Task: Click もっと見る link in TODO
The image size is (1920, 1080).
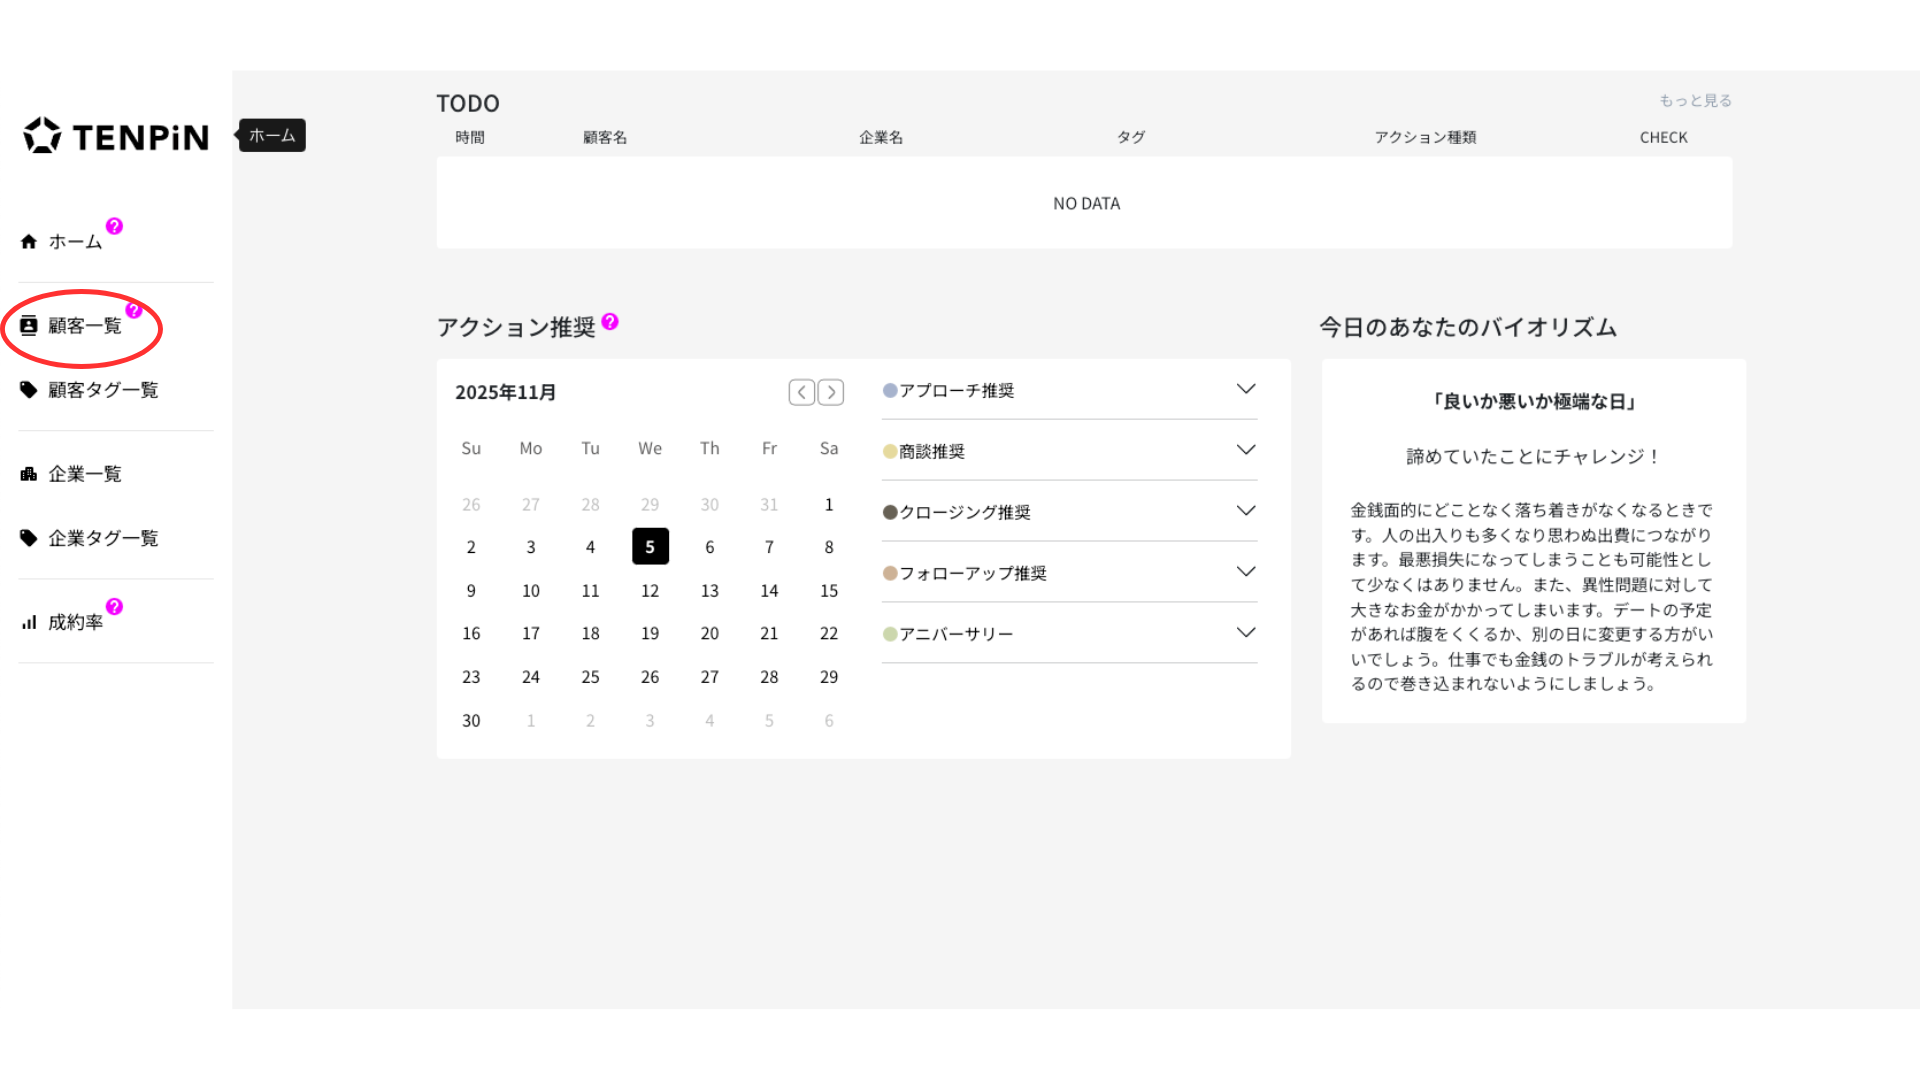Action: [x=1695, y=100]
